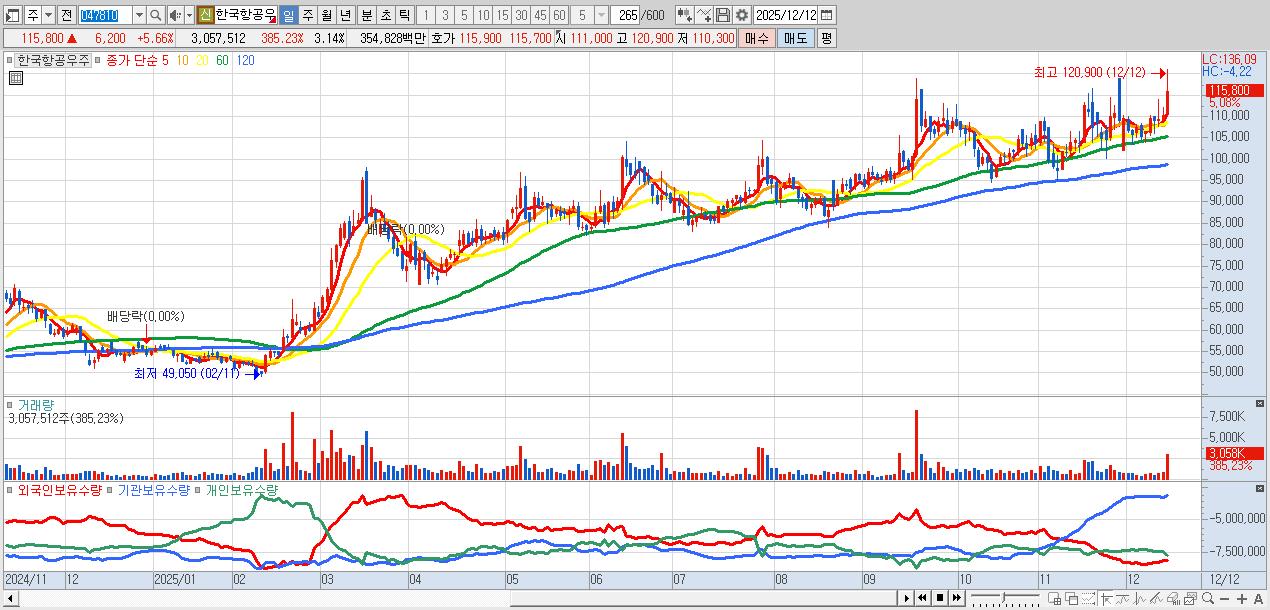
Task: Switch to 분 minute chart
Action: click(367, 15)
